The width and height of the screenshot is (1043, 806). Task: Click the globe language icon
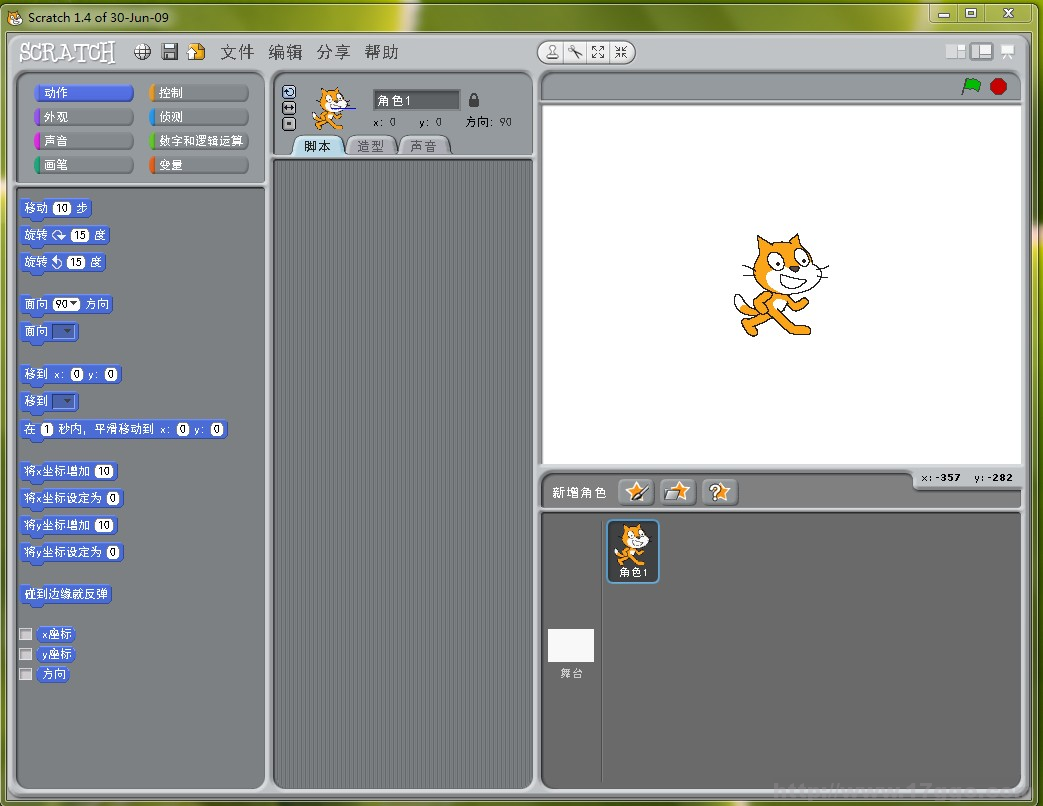tap(143, 52)
